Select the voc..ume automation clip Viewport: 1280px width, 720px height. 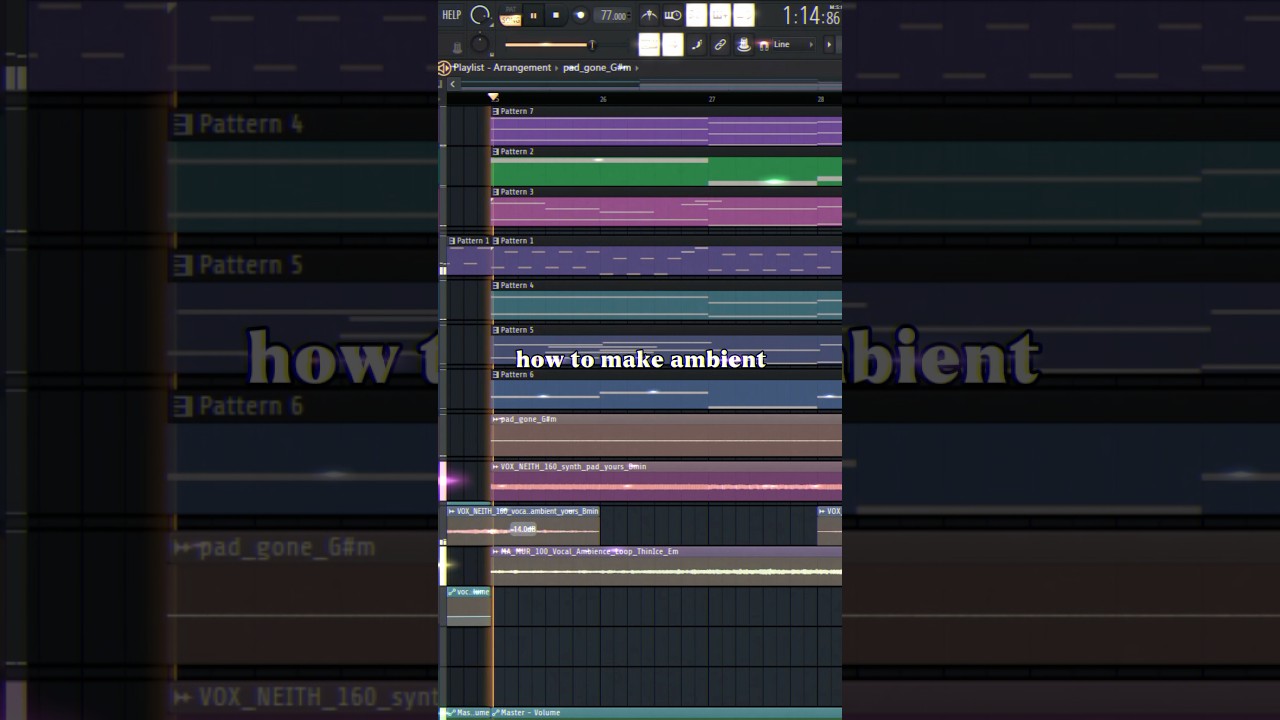[469, 606]
